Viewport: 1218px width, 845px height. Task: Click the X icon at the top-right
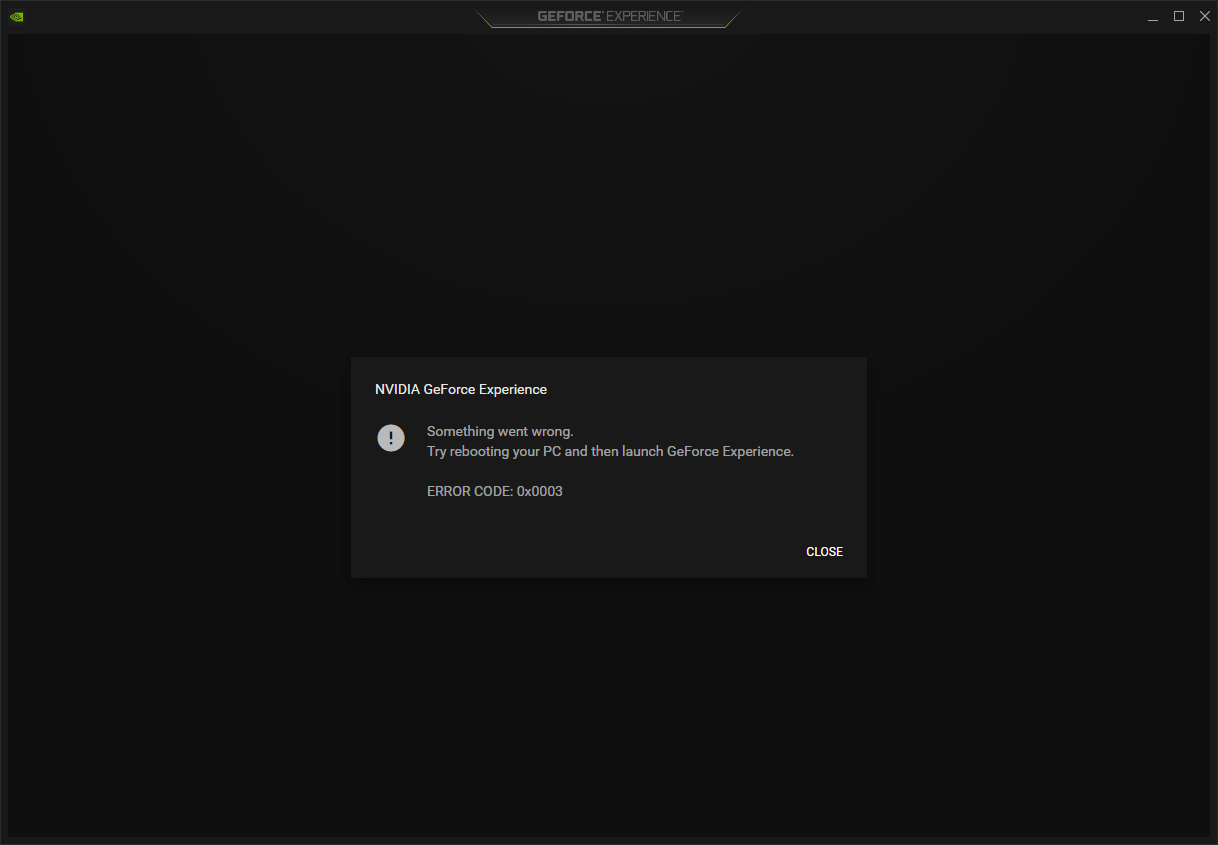tap(1204, 15)
